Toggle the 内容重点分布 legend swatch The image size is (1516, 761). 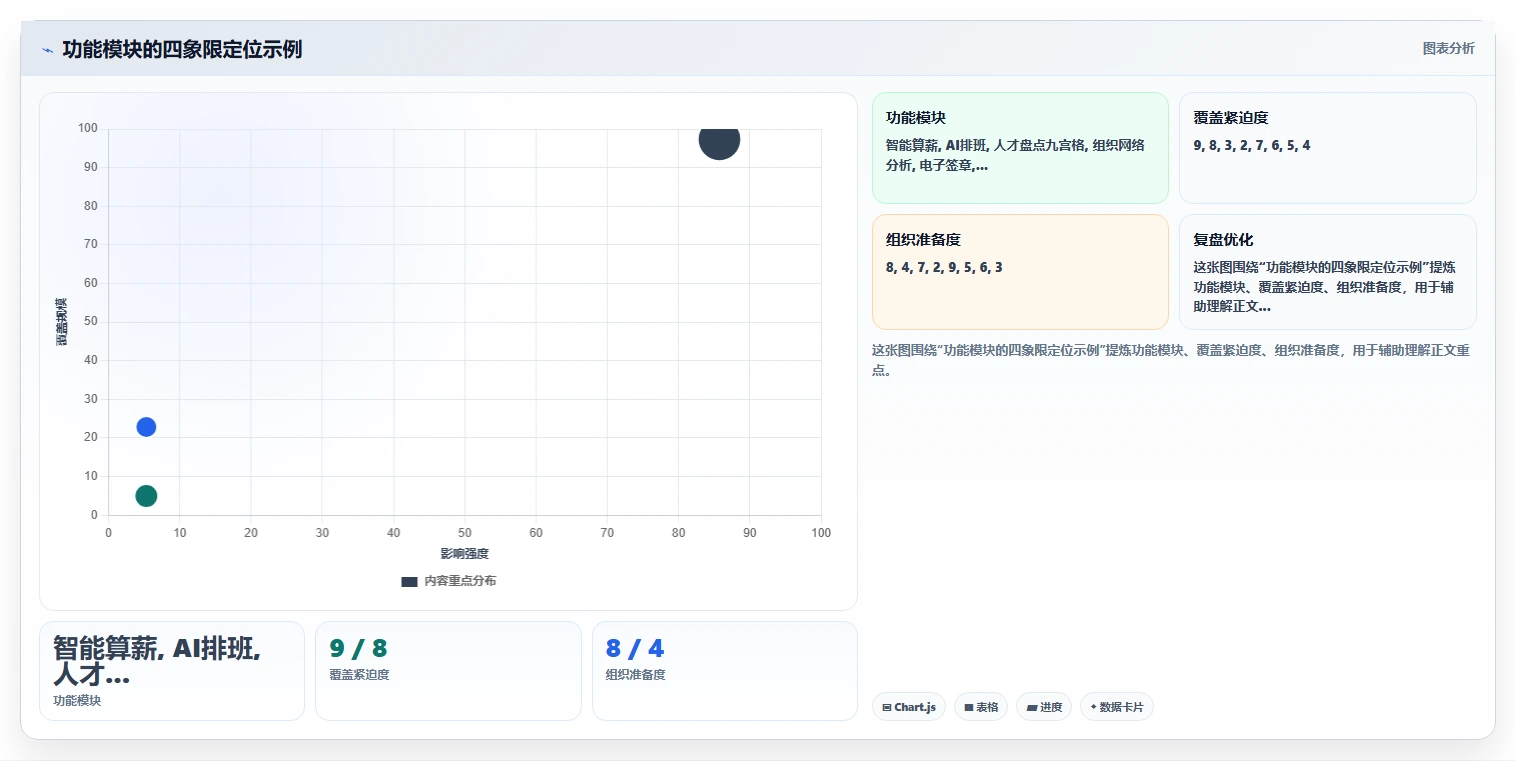coord(409,582)
